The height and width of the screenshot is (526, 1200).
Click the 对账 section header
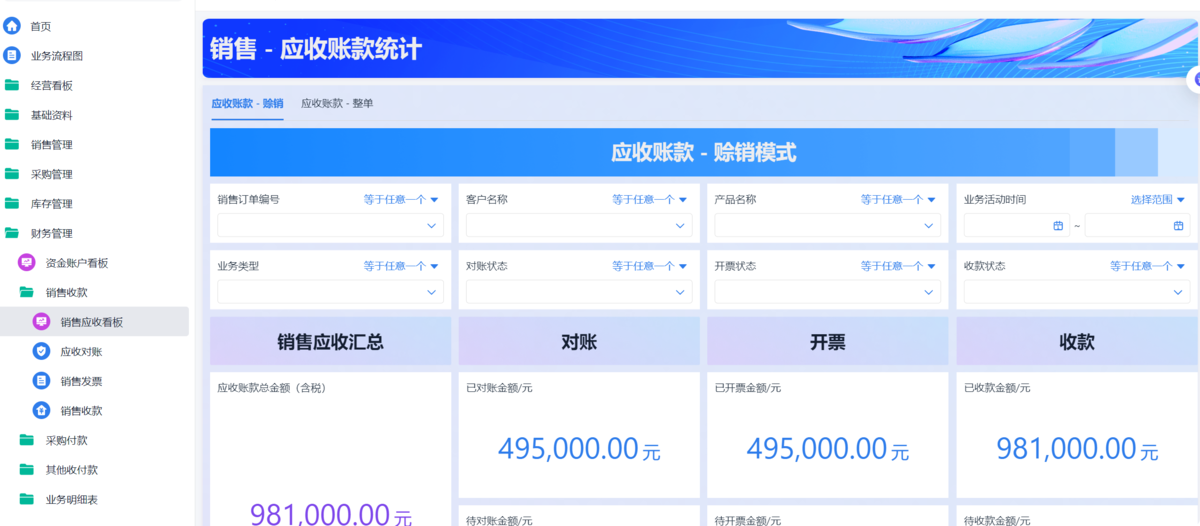[x=579, y=342]
